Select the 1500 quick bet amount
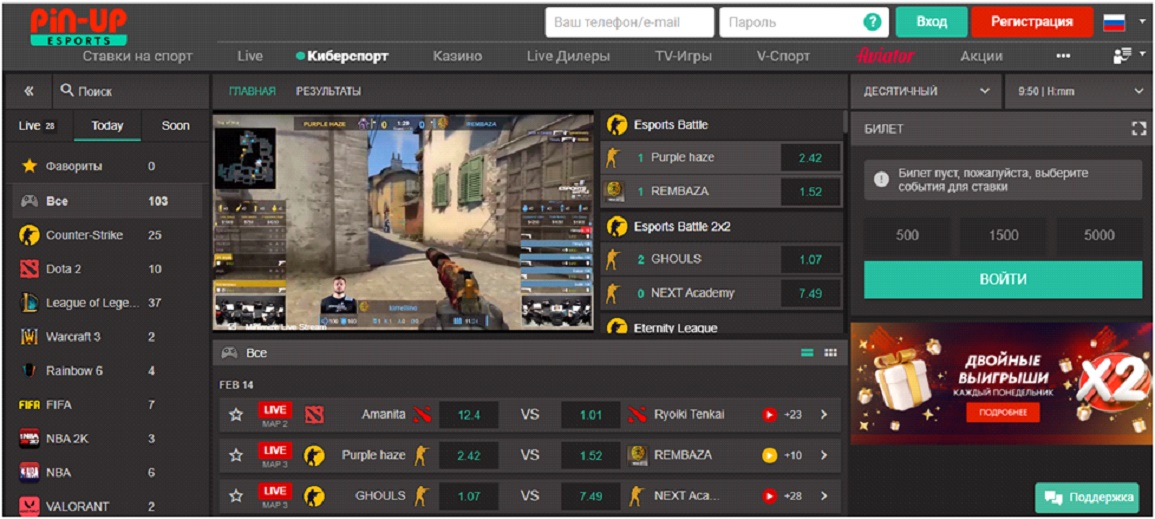1155x519 pixels. pos(1003,236)
